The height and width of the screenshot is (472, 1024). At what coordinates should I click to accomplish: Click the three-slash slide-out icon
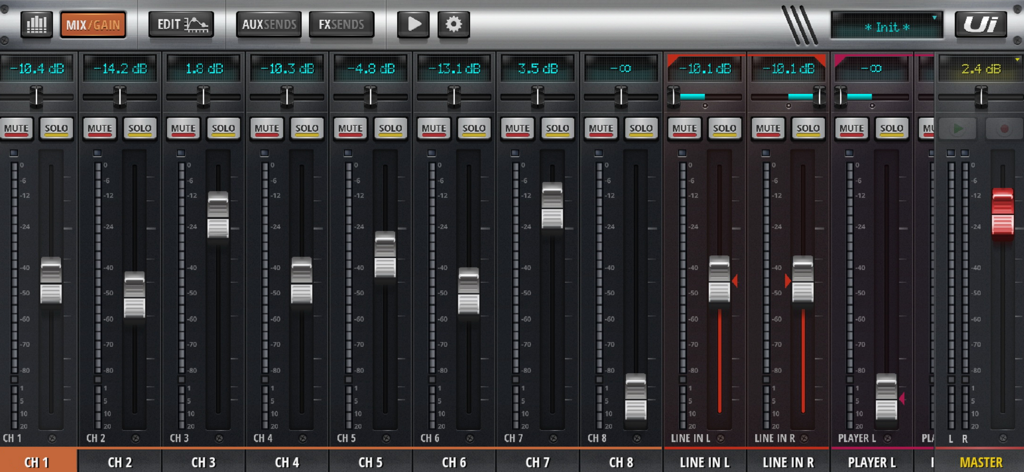(800, 25)
